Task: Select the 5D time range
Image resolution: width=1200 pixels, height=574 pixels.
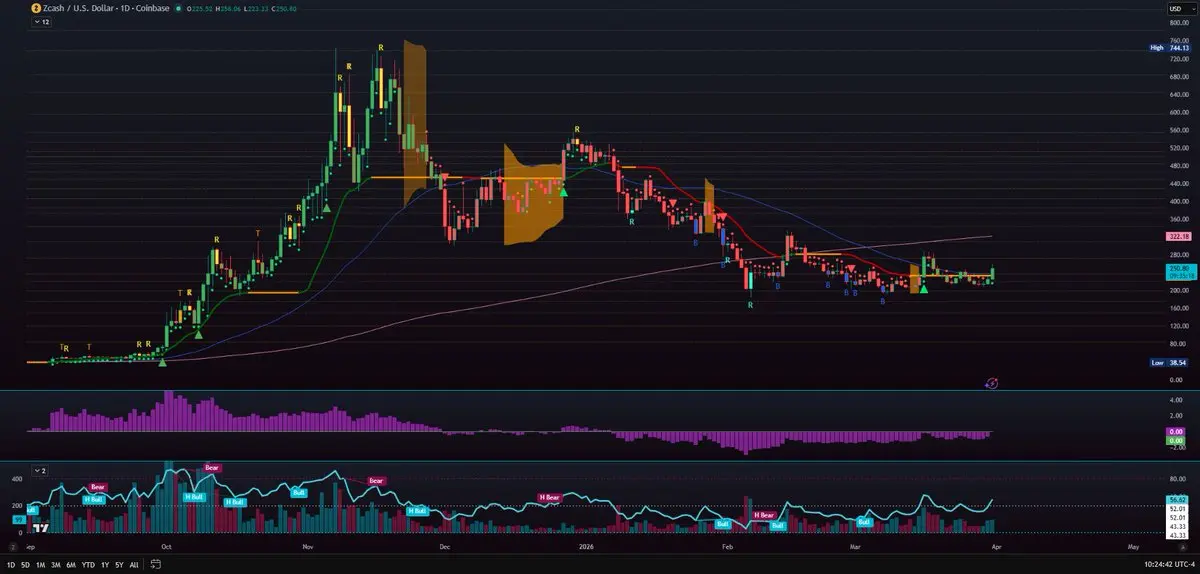Action: click(25, 565)
